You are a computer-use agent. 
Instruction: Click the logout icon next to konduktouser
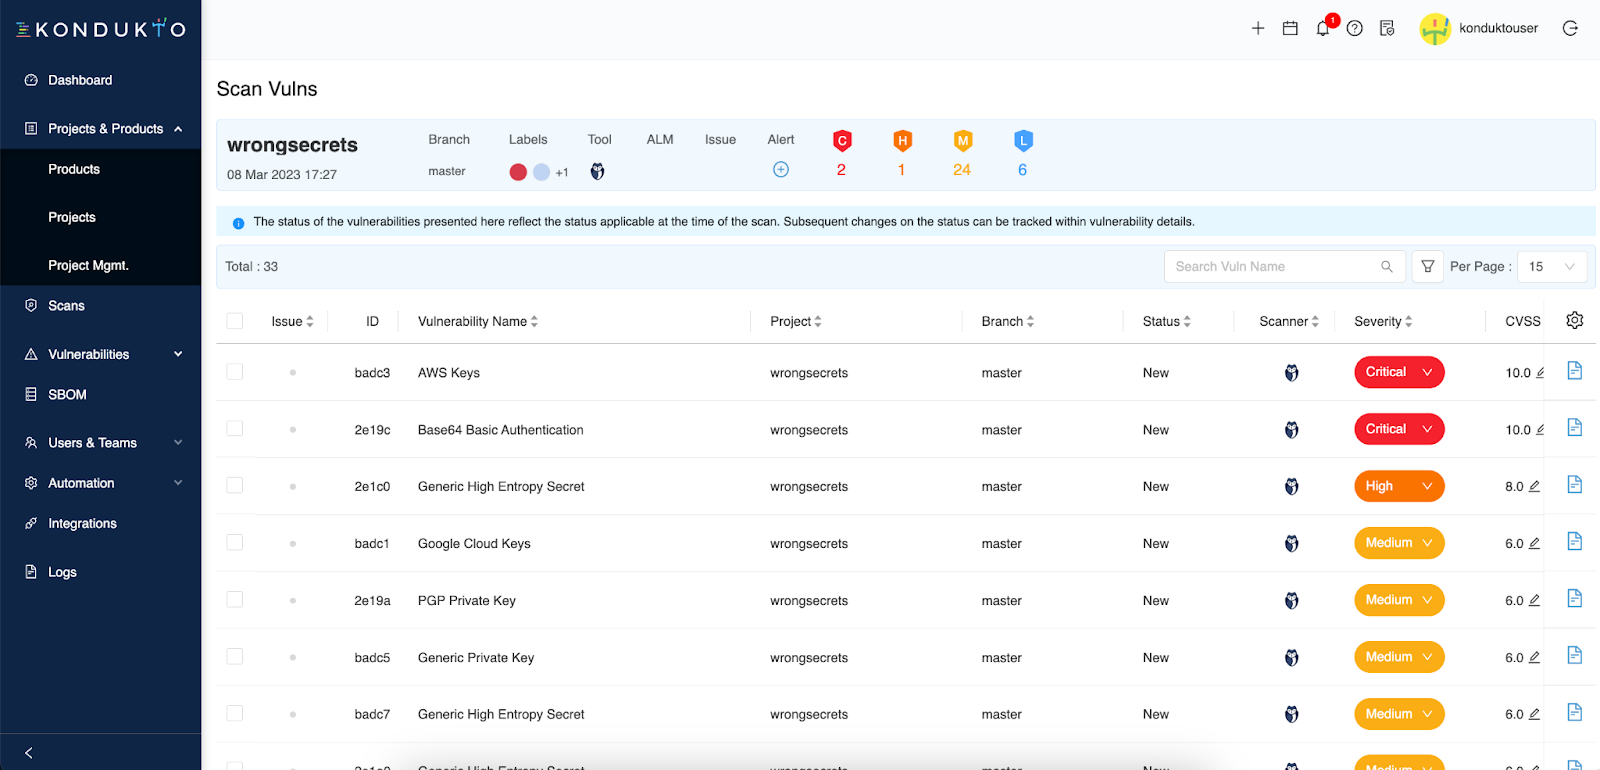(1570, 28)
